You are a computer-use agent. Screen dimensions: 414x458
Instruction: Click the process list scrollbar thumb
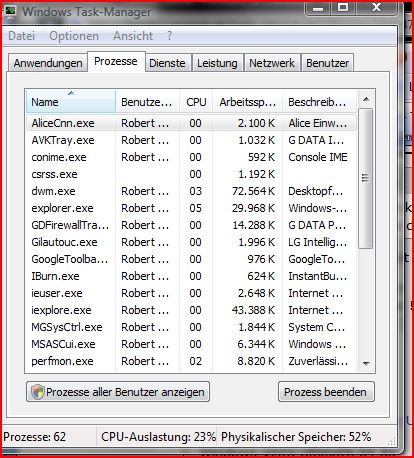pos(366,178)
